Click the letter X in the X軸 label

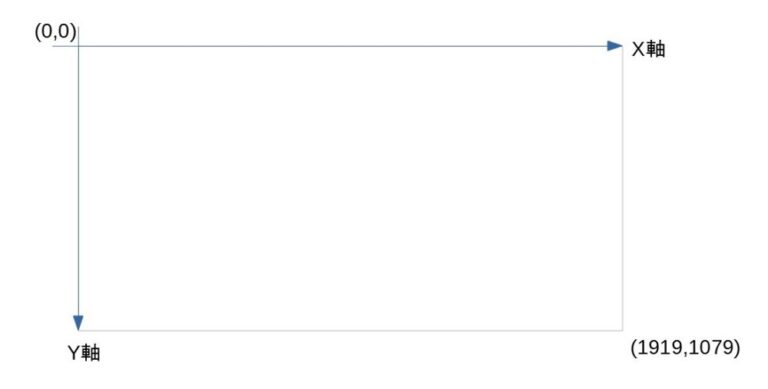pos(638,49)
